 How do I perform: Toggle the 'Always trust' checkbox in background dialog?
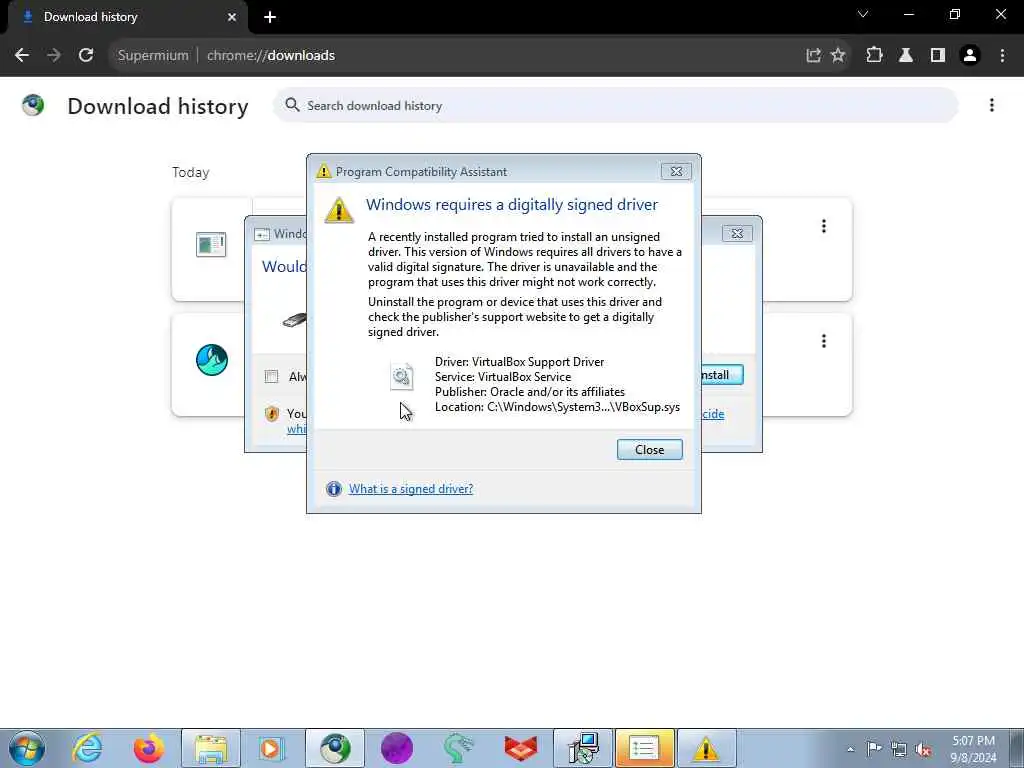271,376
